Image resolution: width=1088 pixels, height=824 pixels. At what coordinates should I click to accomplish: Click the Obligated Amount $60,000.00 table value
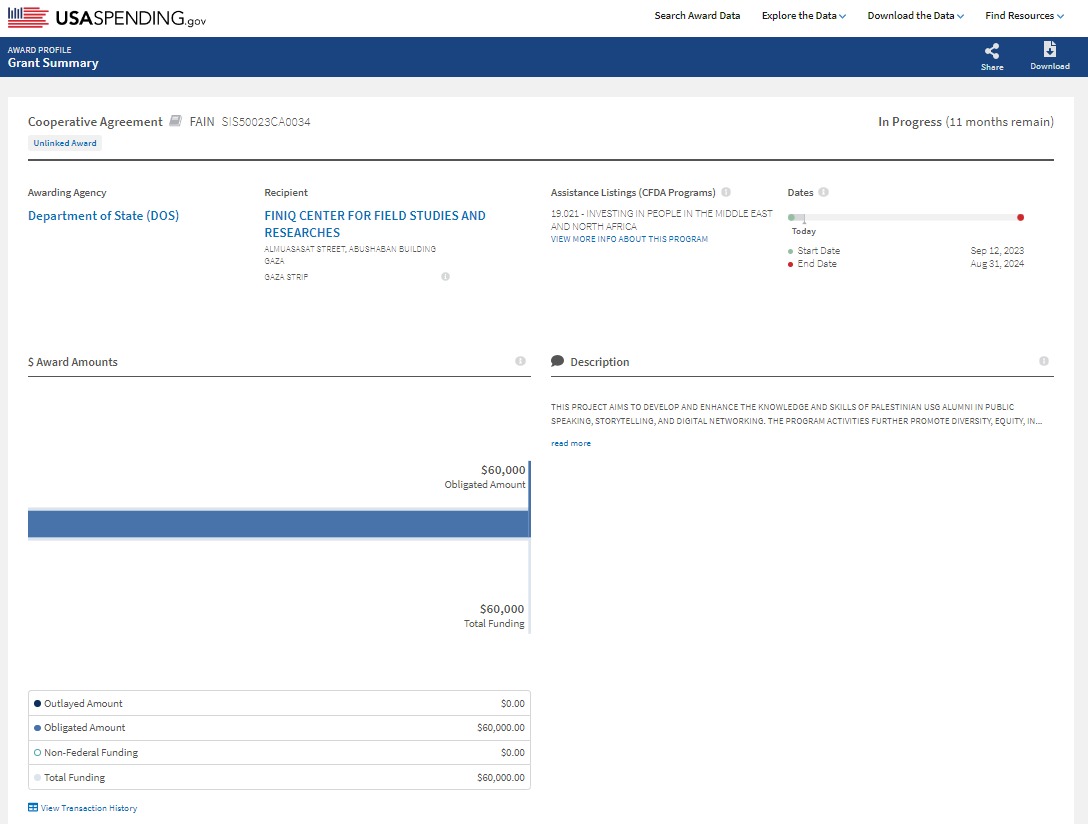(x=501, y=728)
